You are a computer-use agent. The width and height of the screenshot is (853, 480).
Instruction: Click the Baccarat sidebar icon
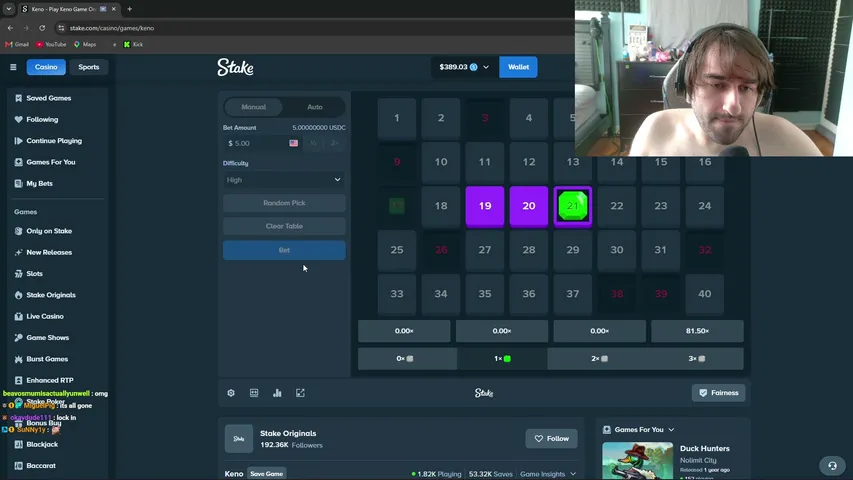(x=18, y=466)
